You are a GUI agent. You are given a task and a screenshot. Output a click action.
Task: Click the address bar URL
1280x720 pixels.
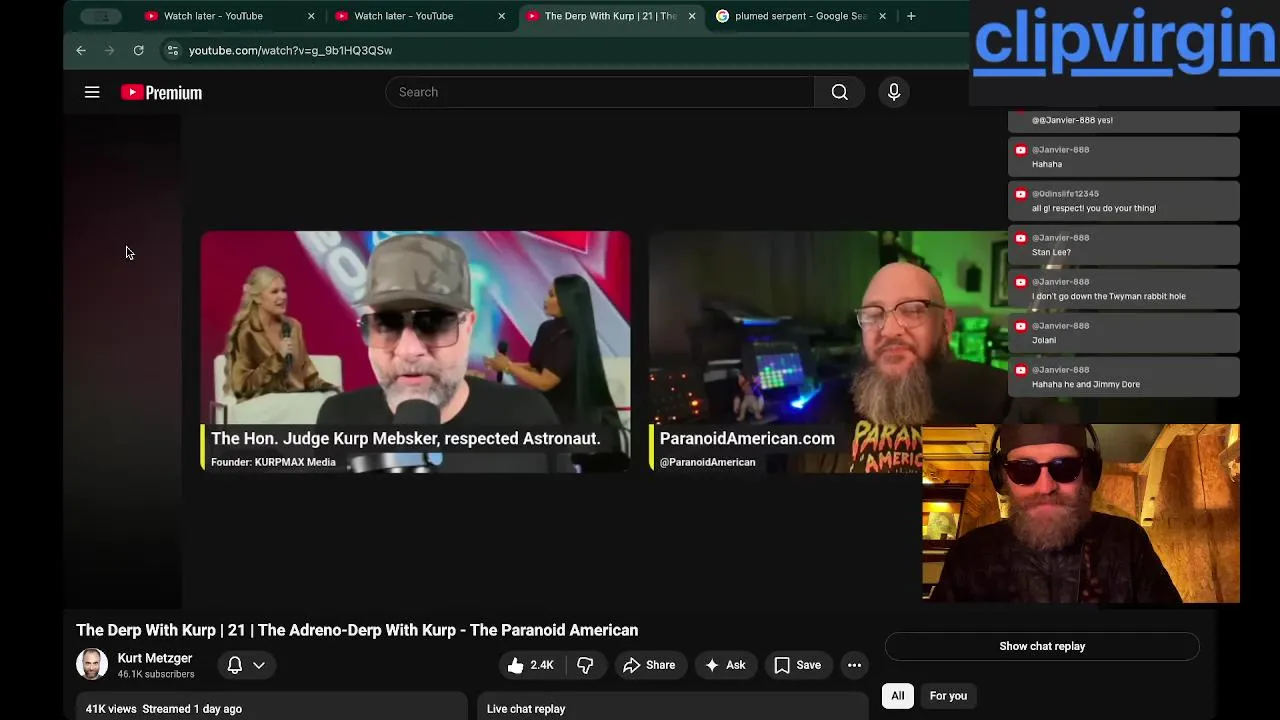(x=290, y=50)
